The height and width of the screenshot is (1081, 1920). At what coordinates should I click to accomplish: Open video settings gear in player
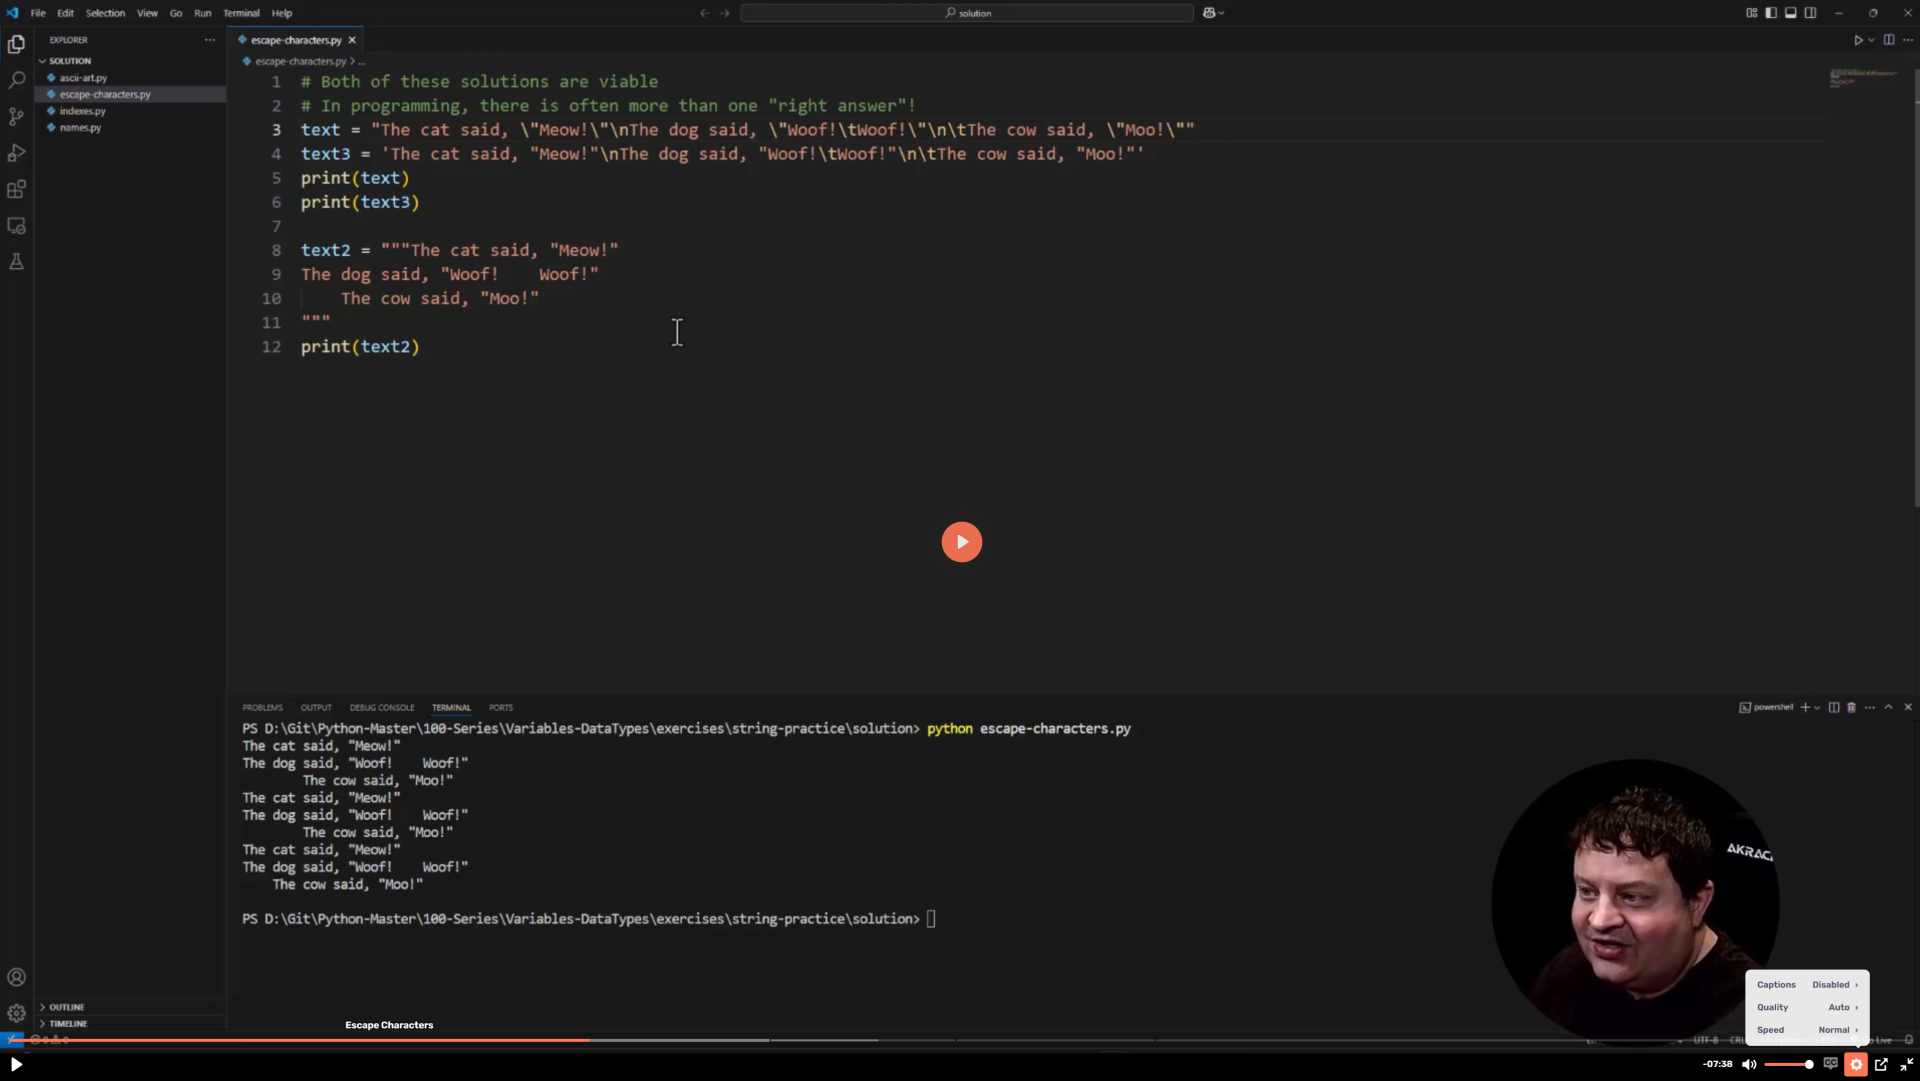coord(1856,1064)
